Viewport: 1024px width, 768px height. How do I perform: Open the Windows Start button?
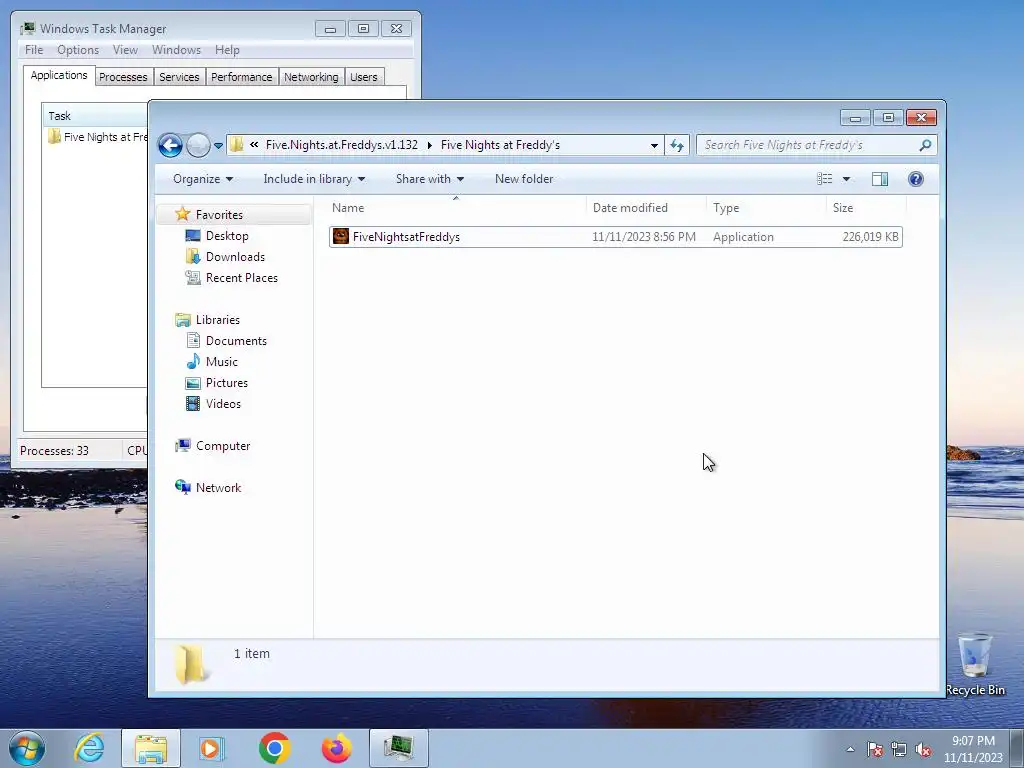tap(27, 748)
